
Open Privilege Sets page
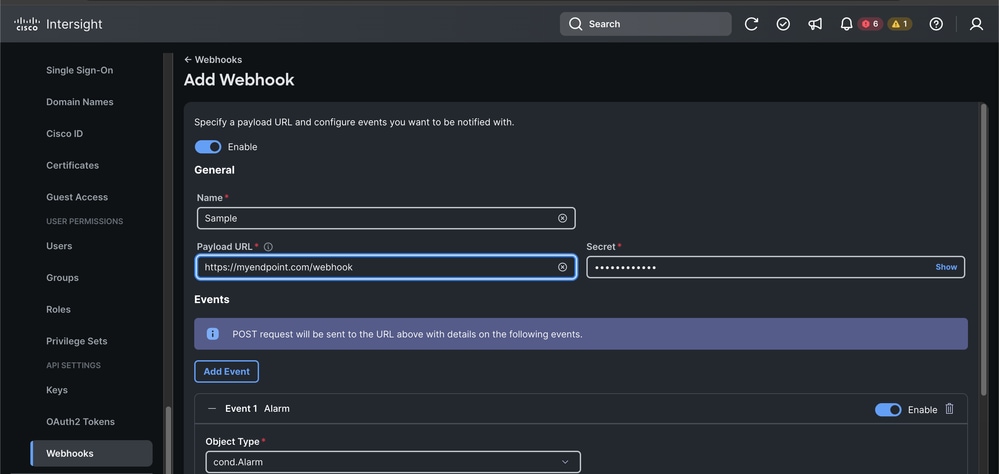click(77, 341)
